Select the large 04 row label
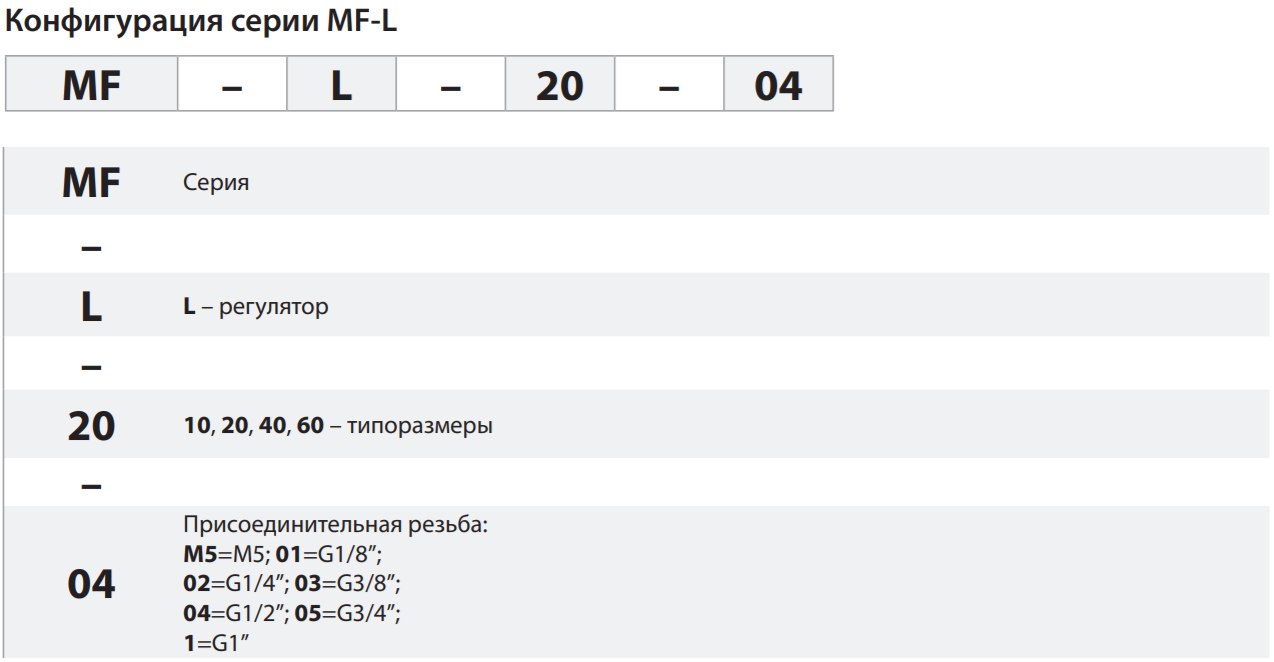1274x662 pixels. [x=91, y=583]
